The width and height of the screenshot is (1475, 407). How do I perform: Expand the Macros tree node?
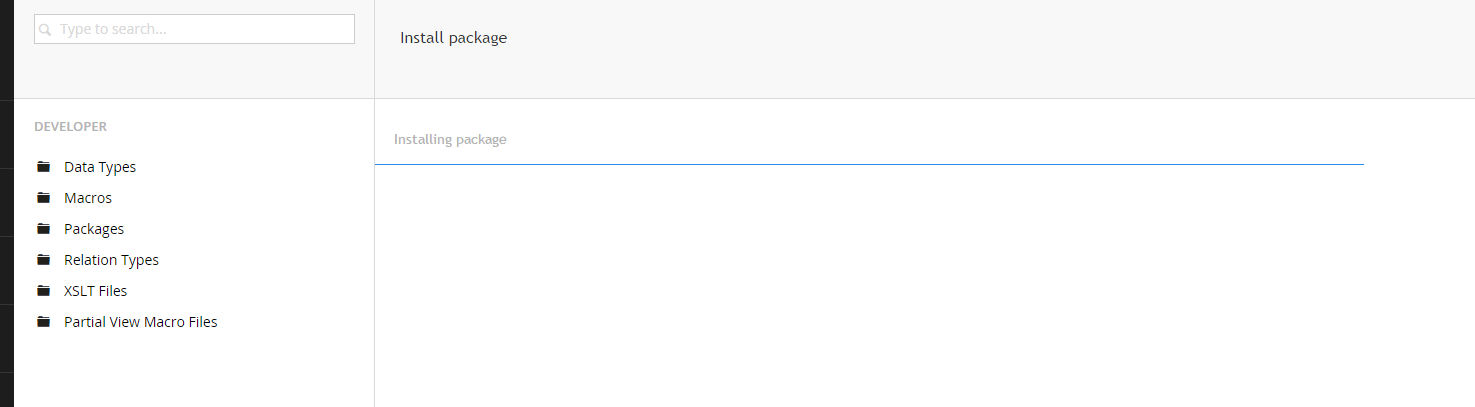tap(88, 198)
